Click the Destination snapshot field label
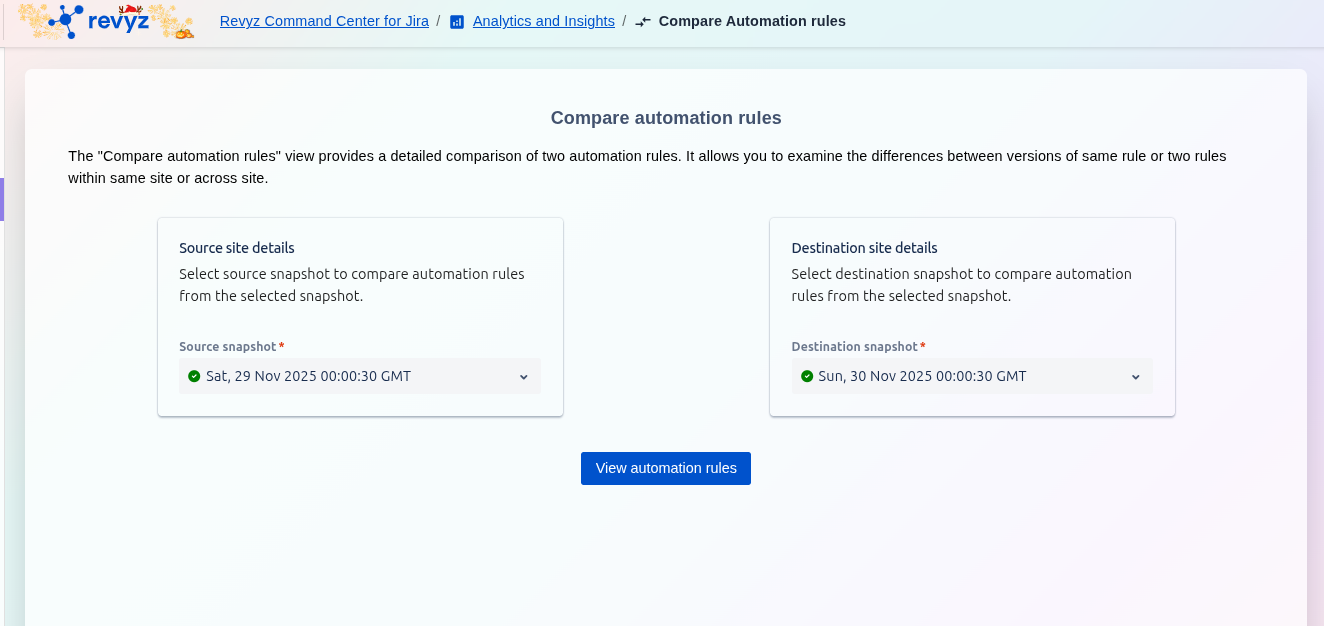Screen dimensions: 1324x626 tap(854, 347)
